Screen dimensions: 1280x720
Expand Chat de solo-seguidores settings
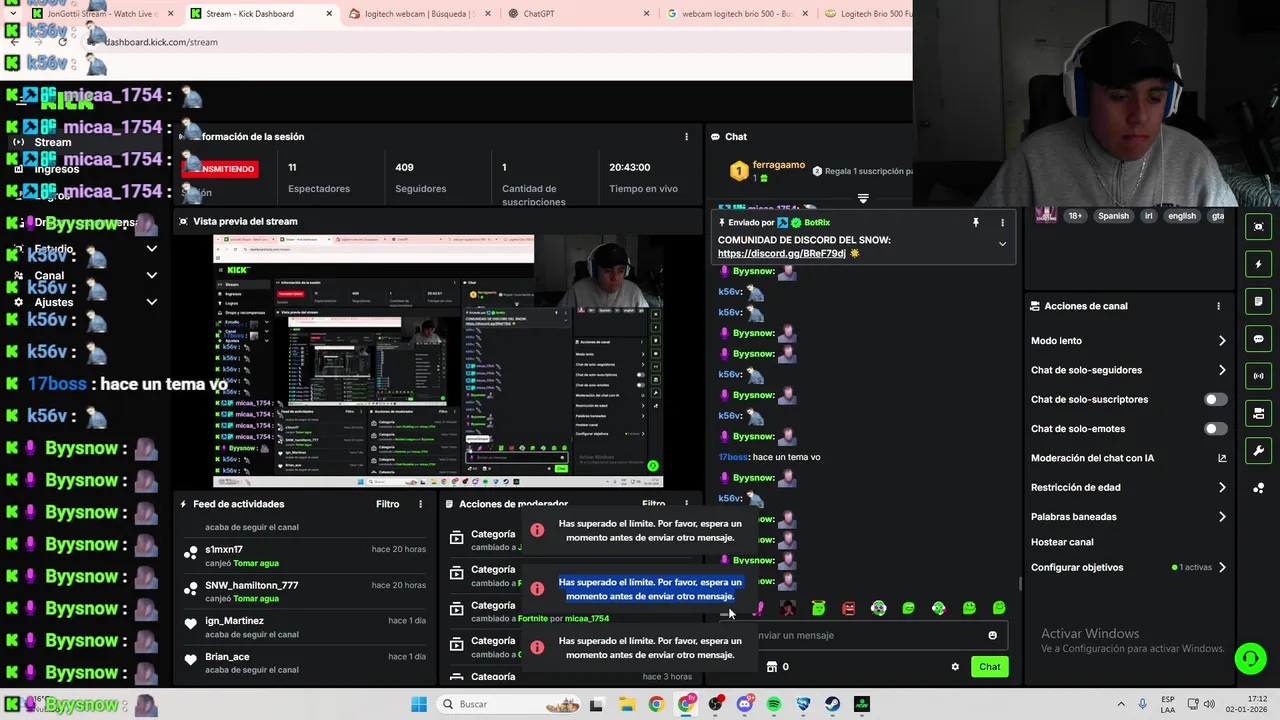click(x=1222, y=370)
